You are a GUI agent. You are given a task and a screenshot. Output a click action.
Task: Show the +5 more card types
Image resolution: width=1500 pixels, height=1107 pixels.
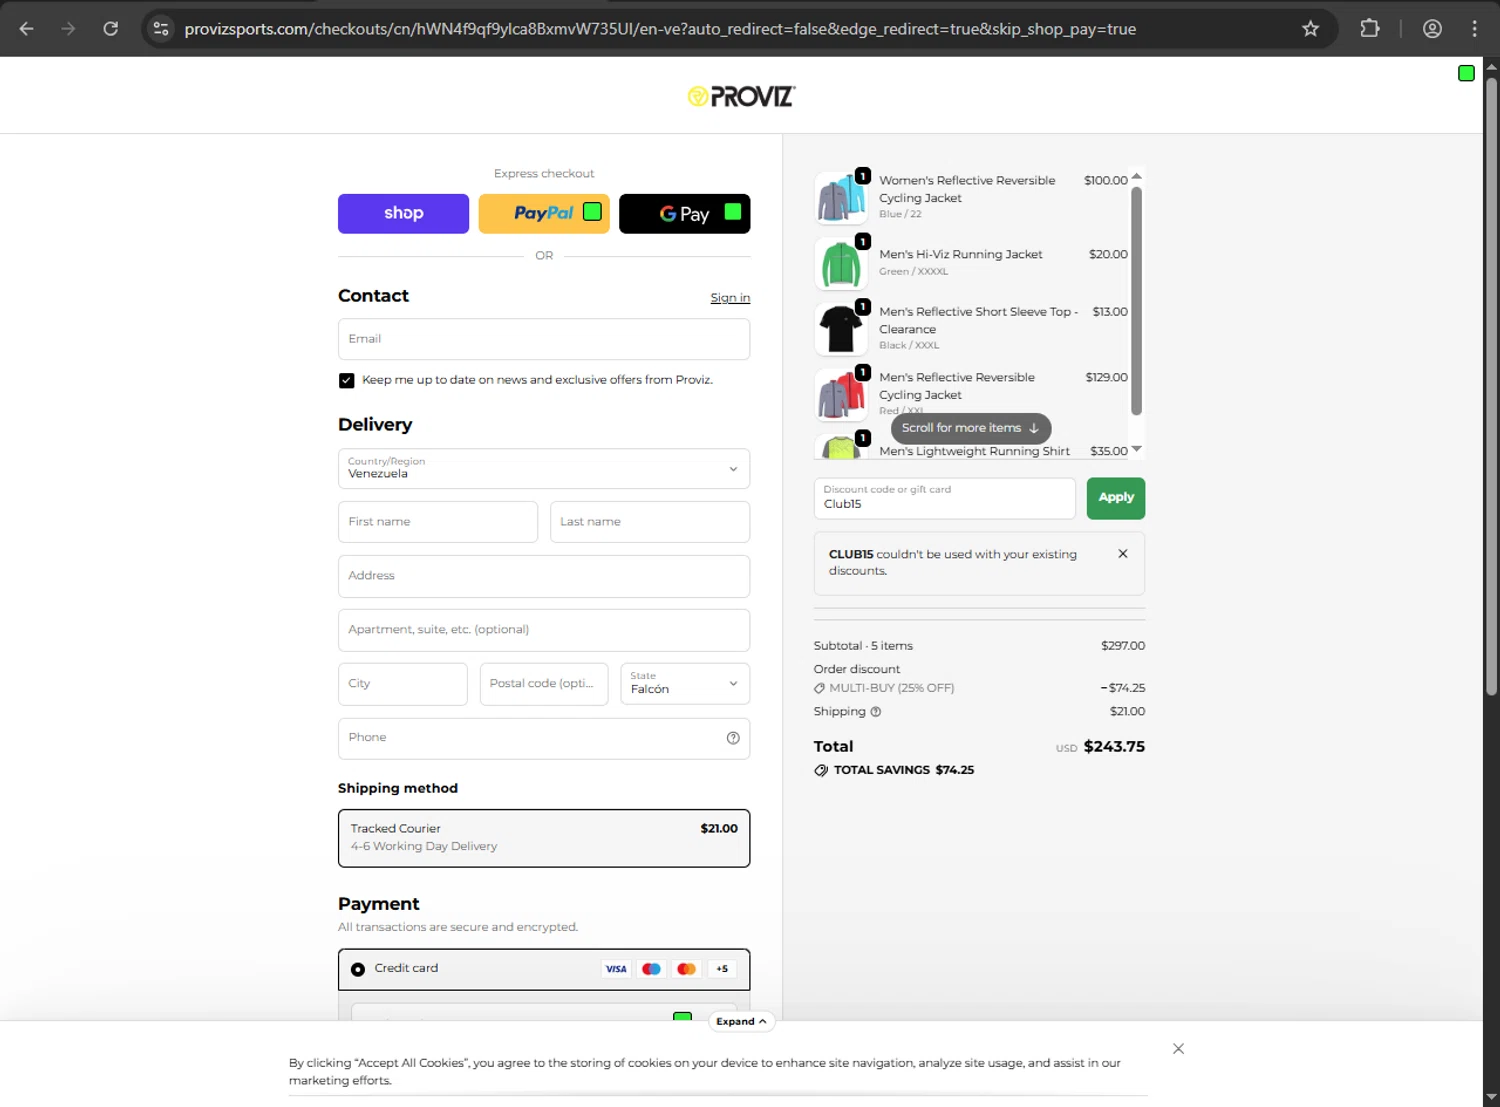point(722,969)
